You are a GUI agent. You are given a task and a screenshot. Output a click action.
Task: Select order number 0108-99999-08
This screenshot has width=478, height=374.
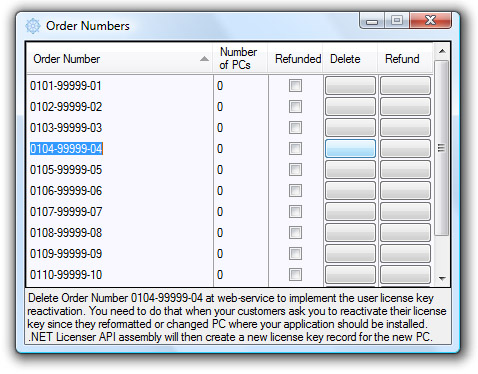coord(66,233)
